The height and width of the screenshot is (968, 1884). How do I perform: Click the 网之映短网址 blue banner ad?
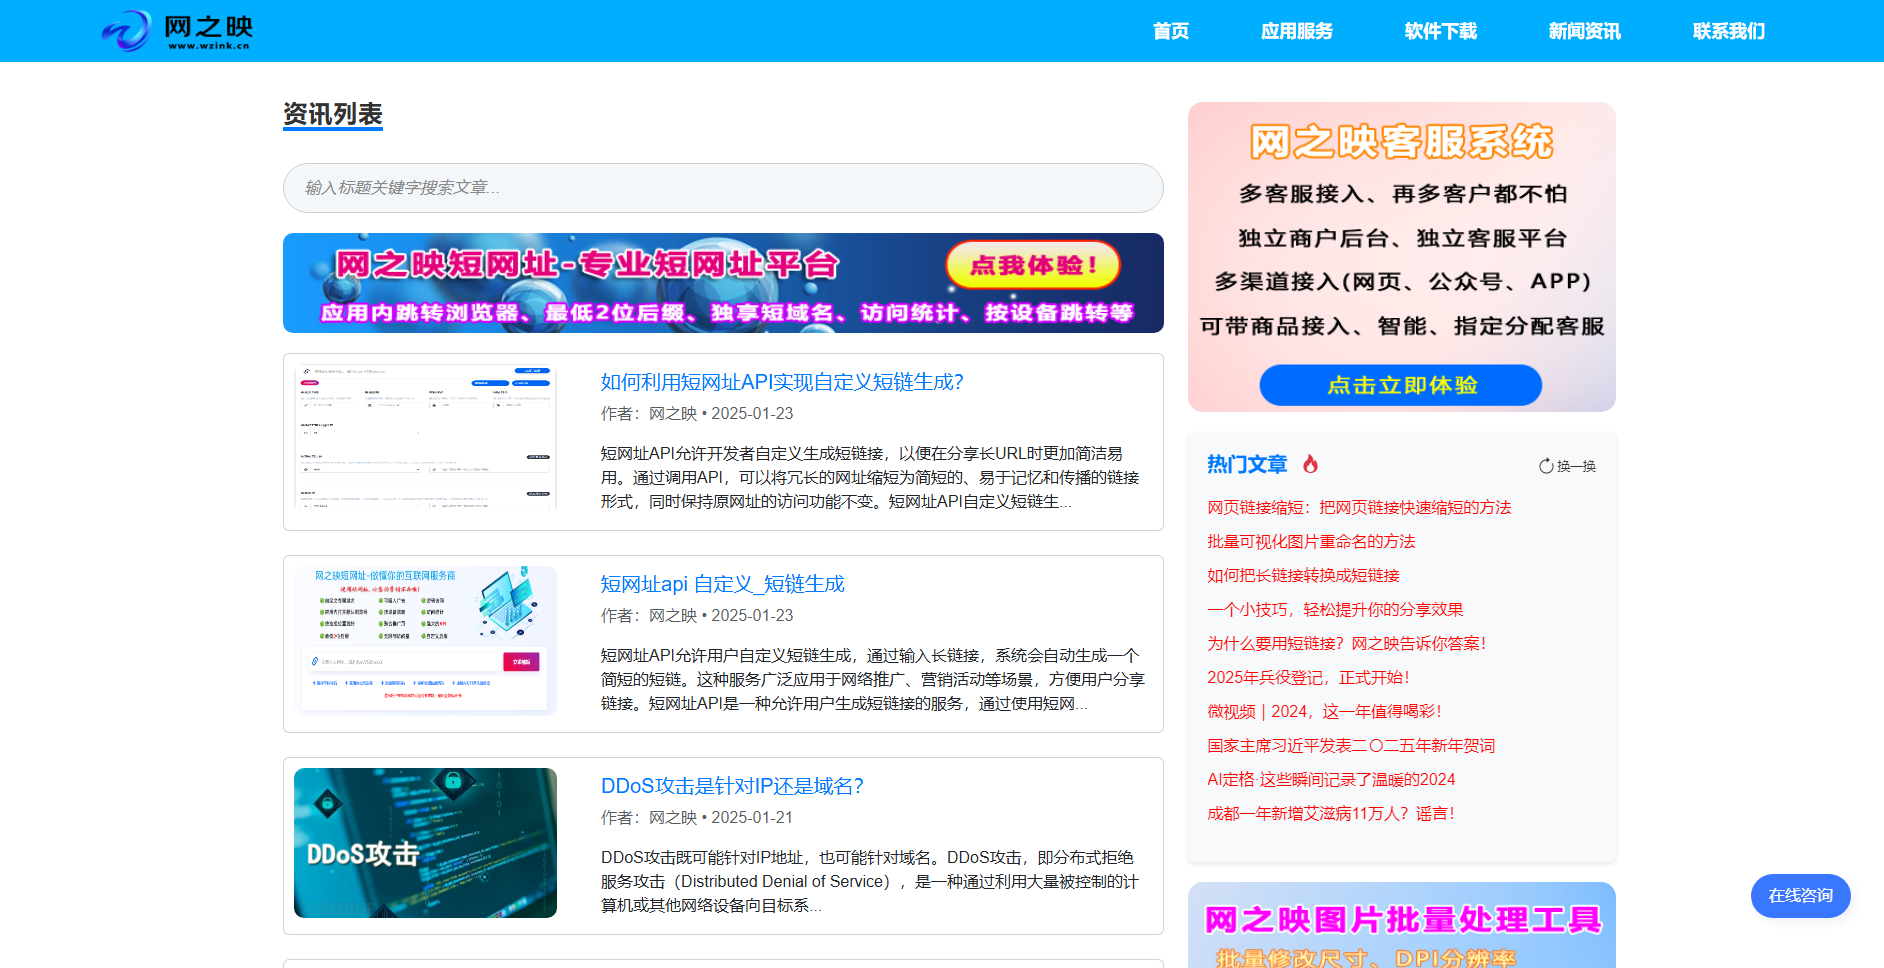[723, 283]
